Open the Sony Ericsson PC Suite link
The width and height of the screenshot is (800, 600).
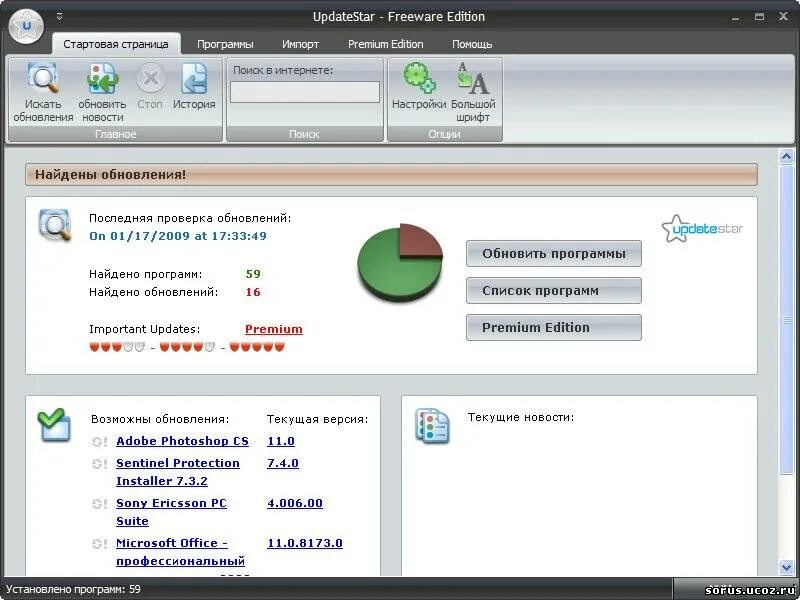(x=171, y=512)
